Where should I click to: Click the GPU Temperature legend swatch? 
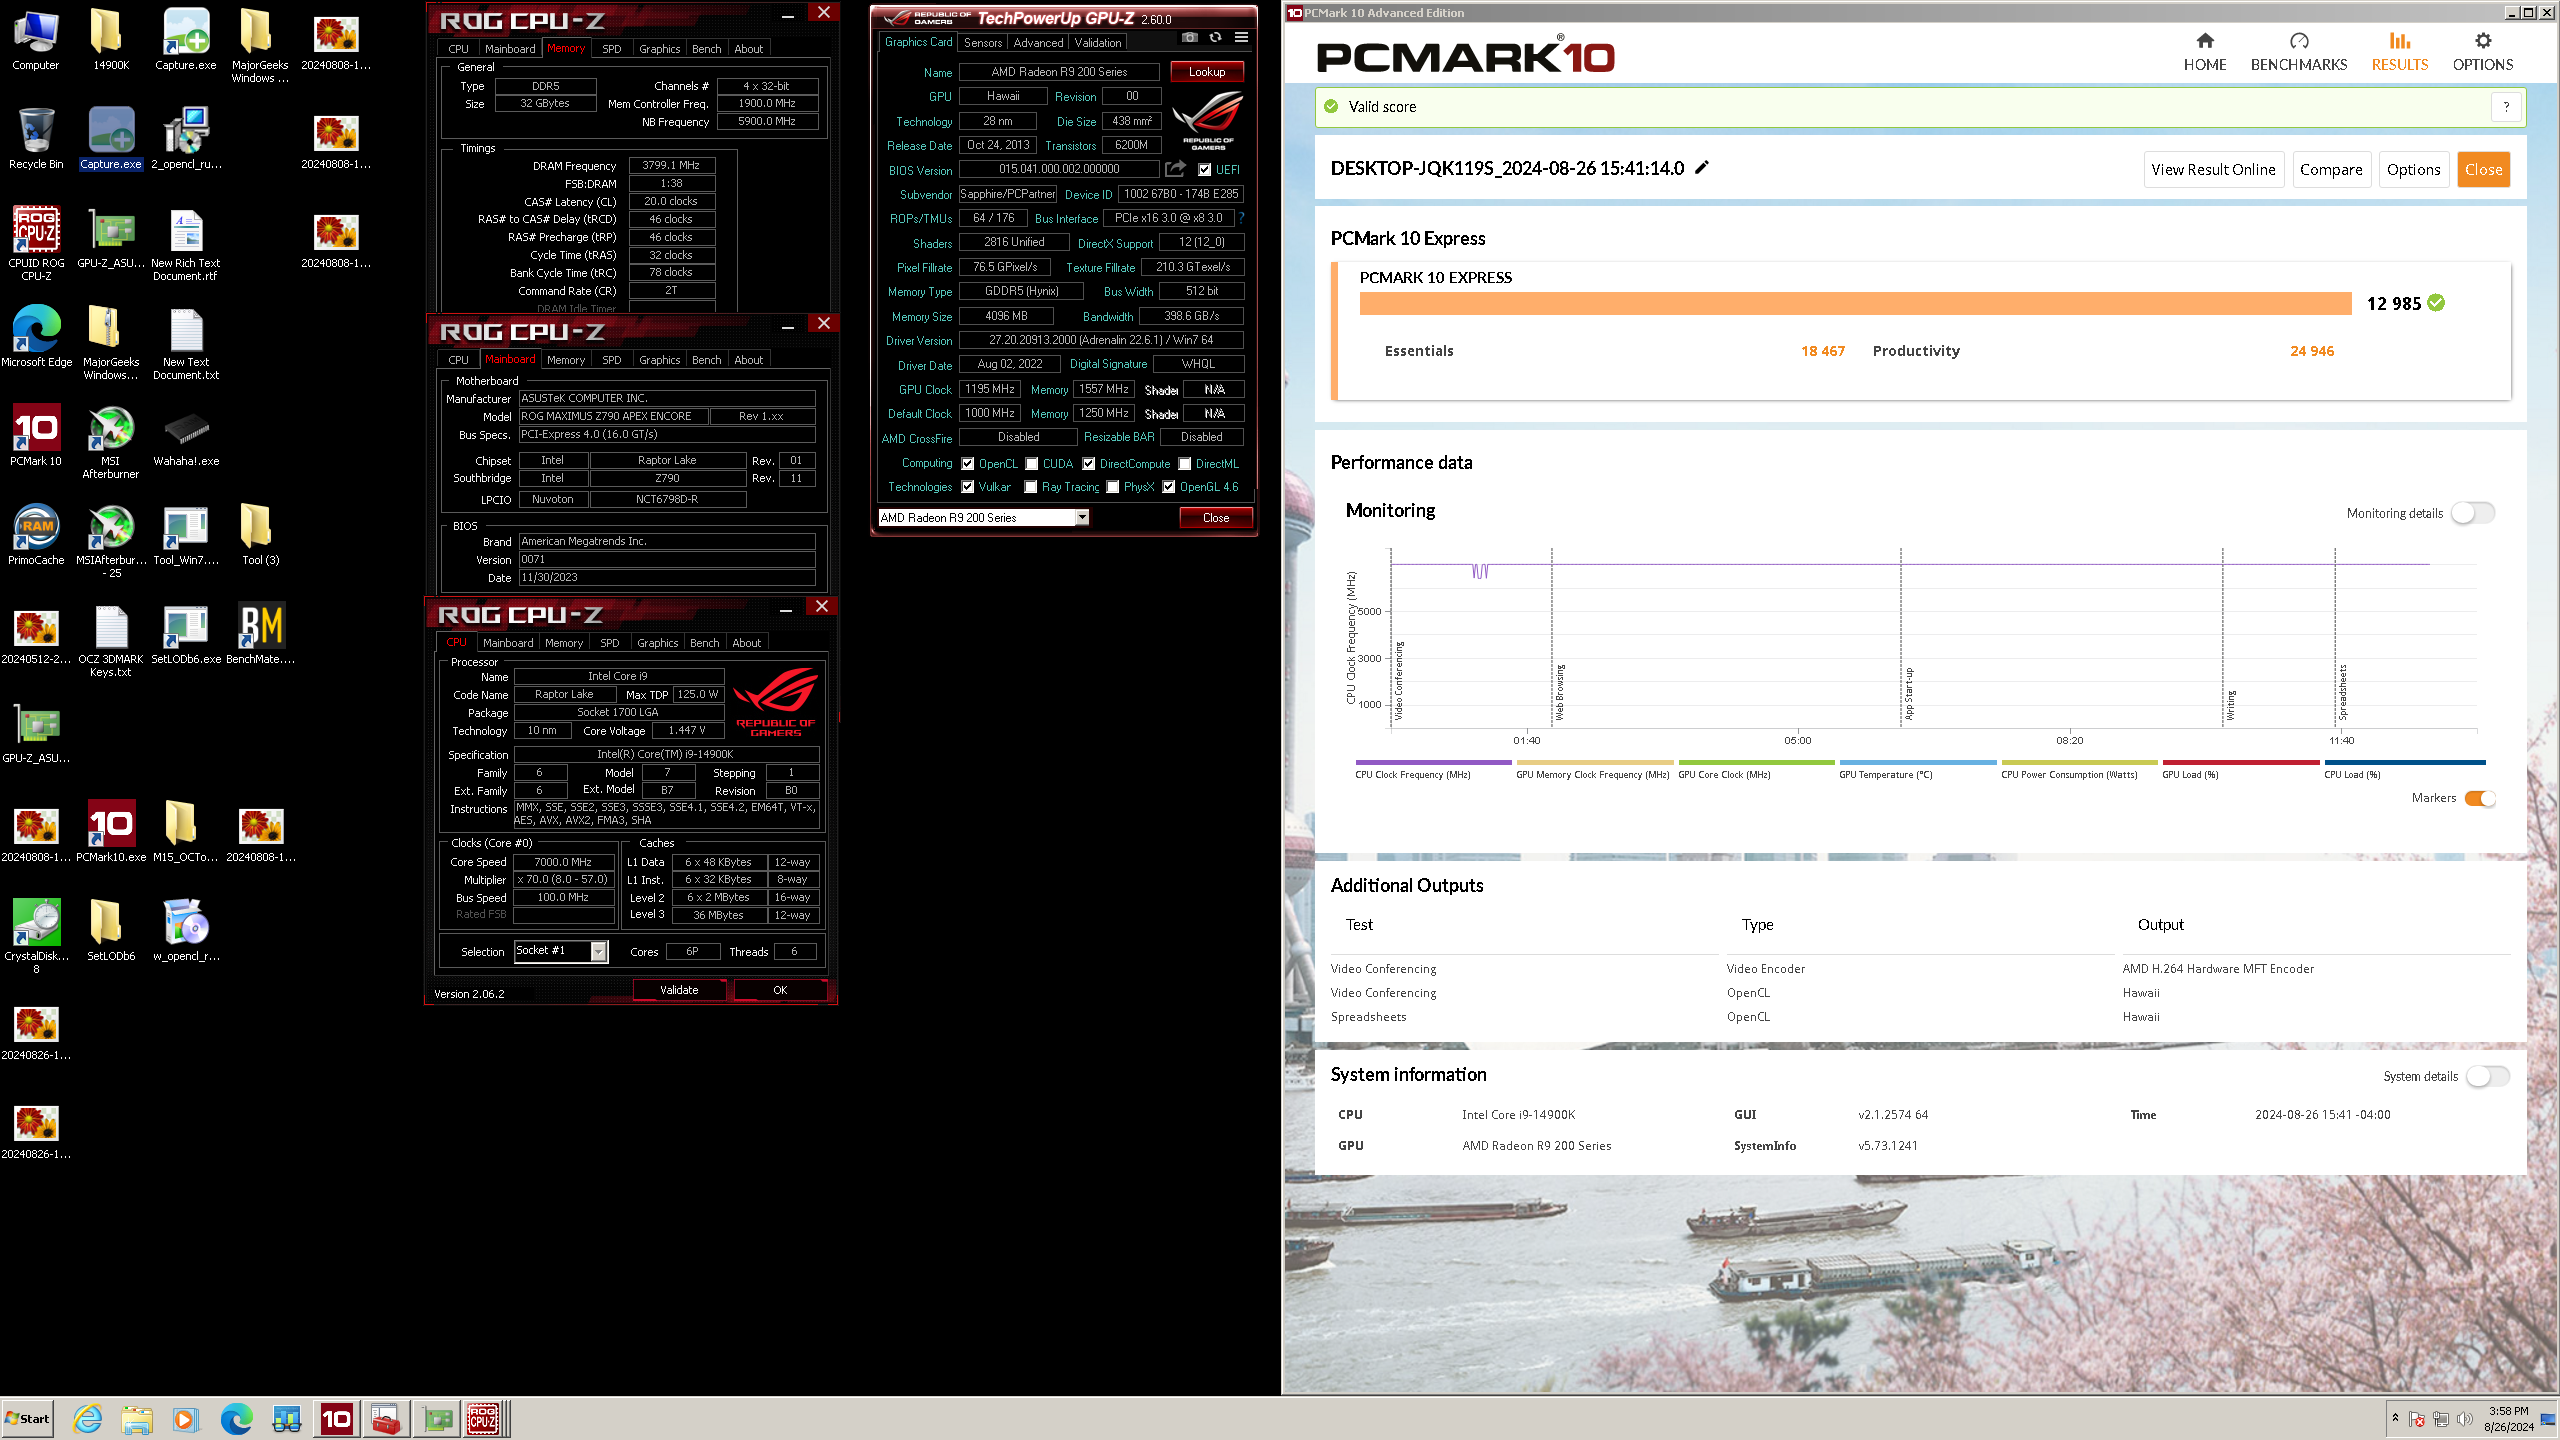click(1917, 762)
